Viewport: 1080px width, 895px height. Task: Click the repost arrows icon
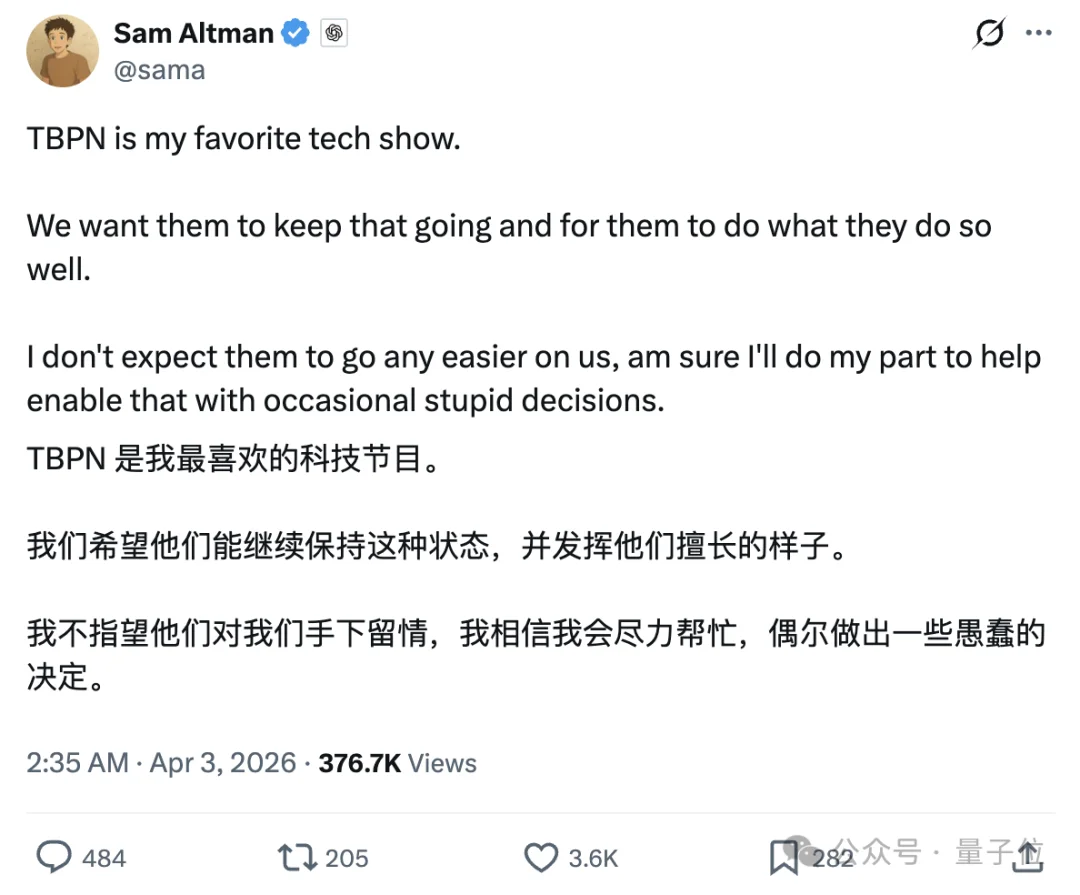tap(293, 856)
